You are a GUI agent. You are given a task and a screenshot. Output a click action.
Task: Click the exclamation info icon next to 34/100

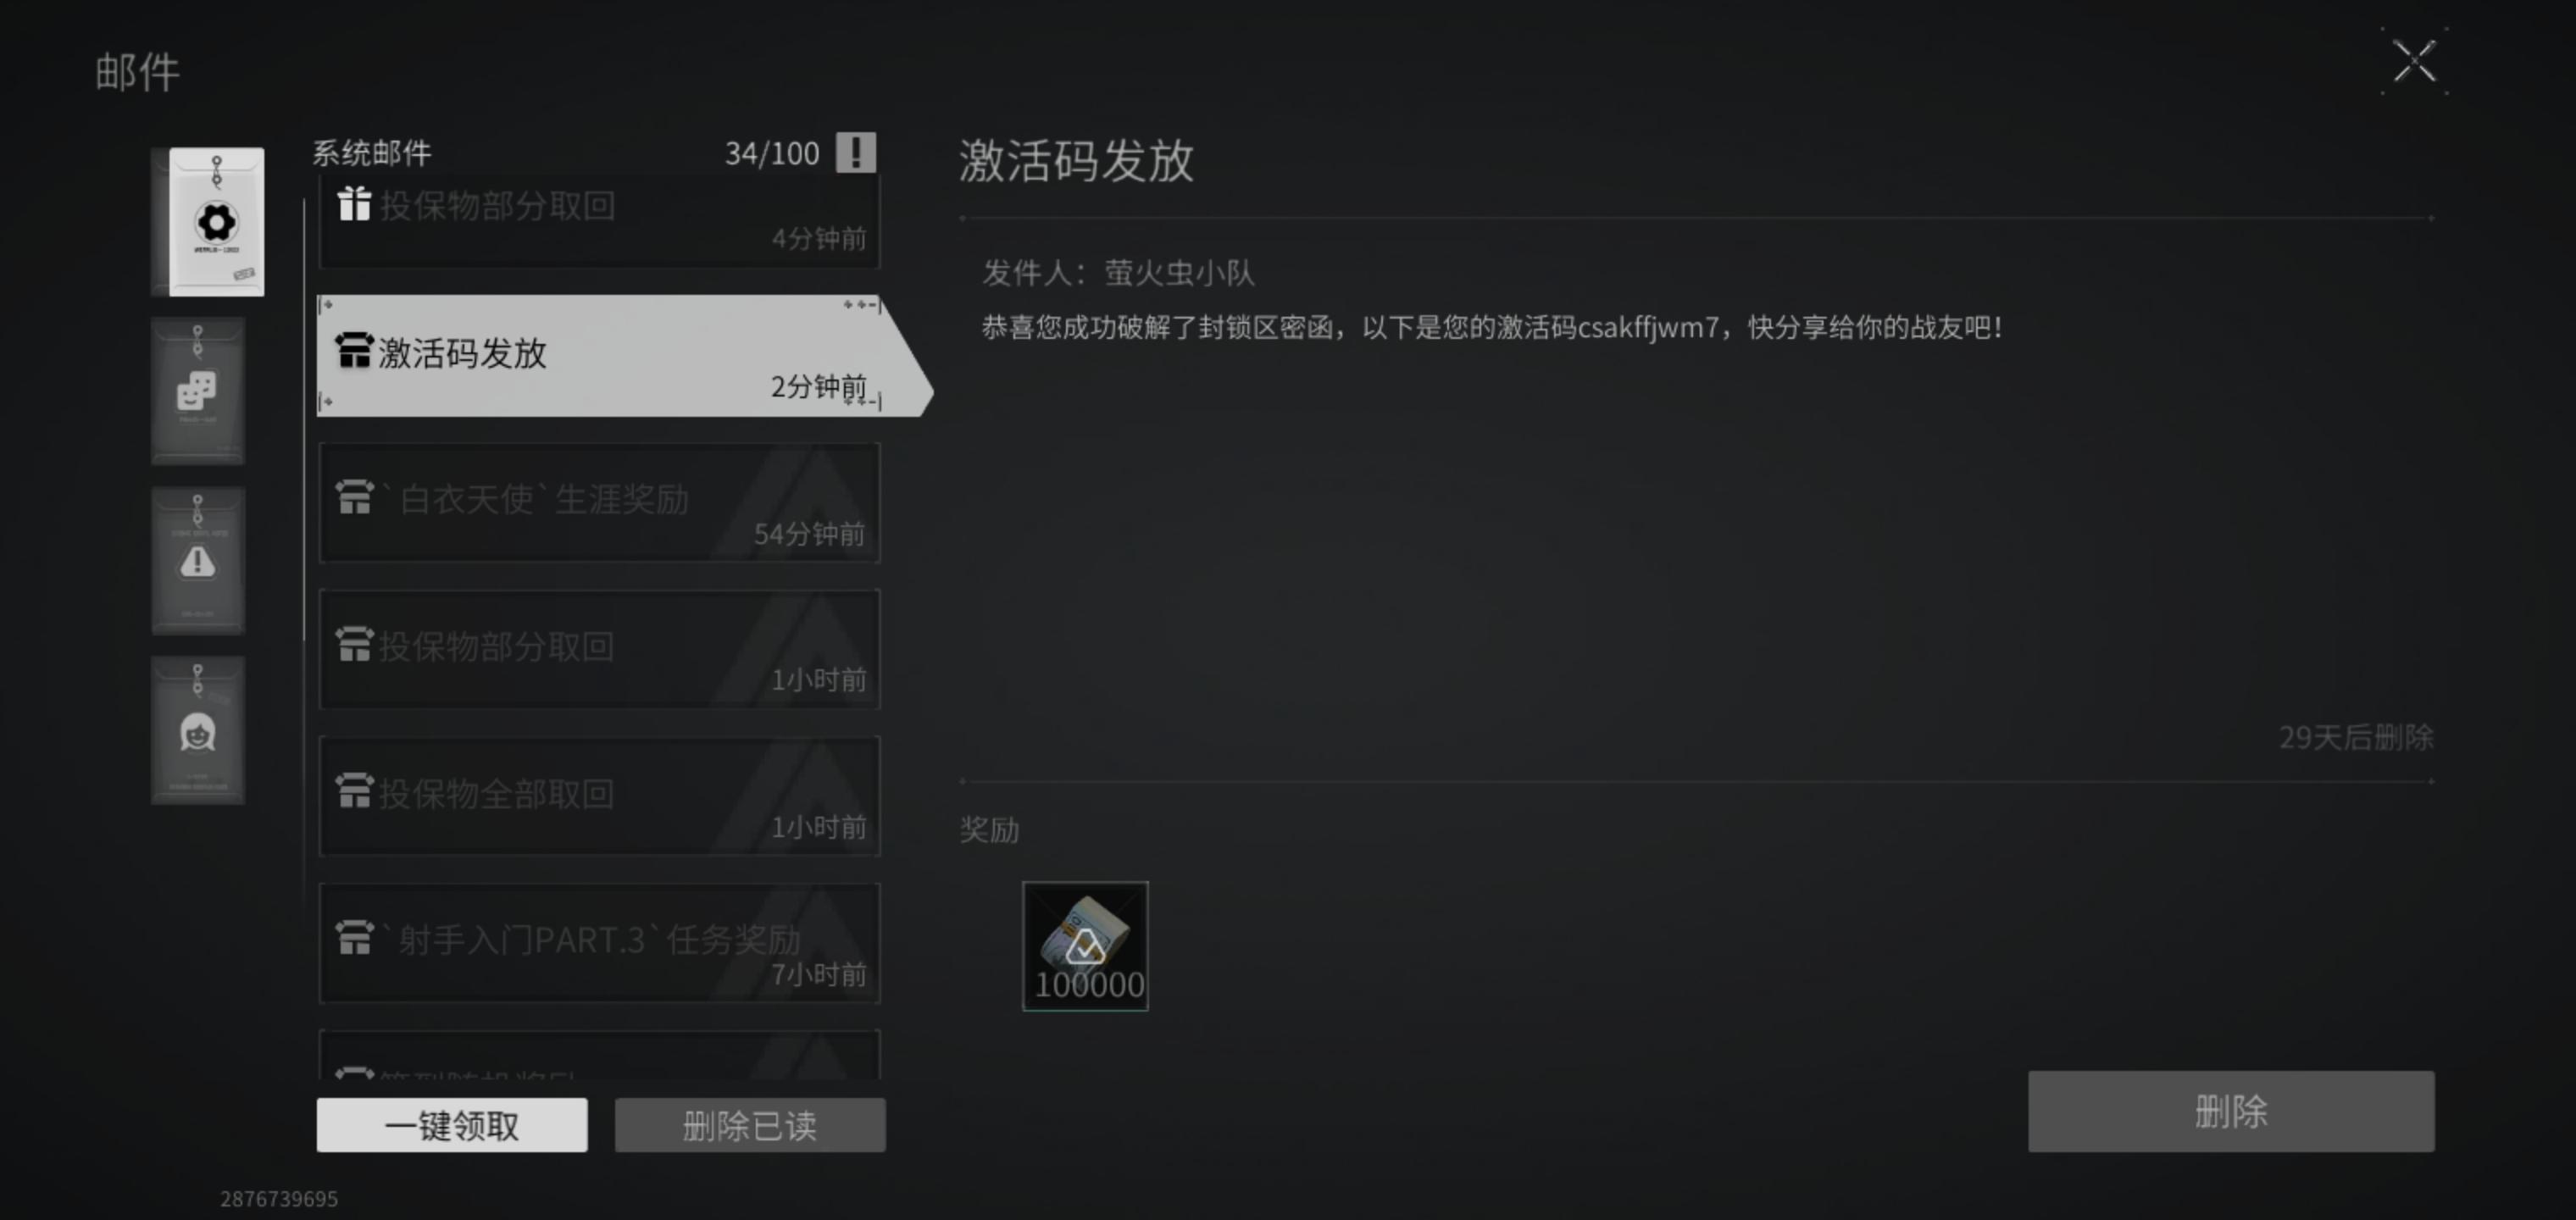coord(856,153)
